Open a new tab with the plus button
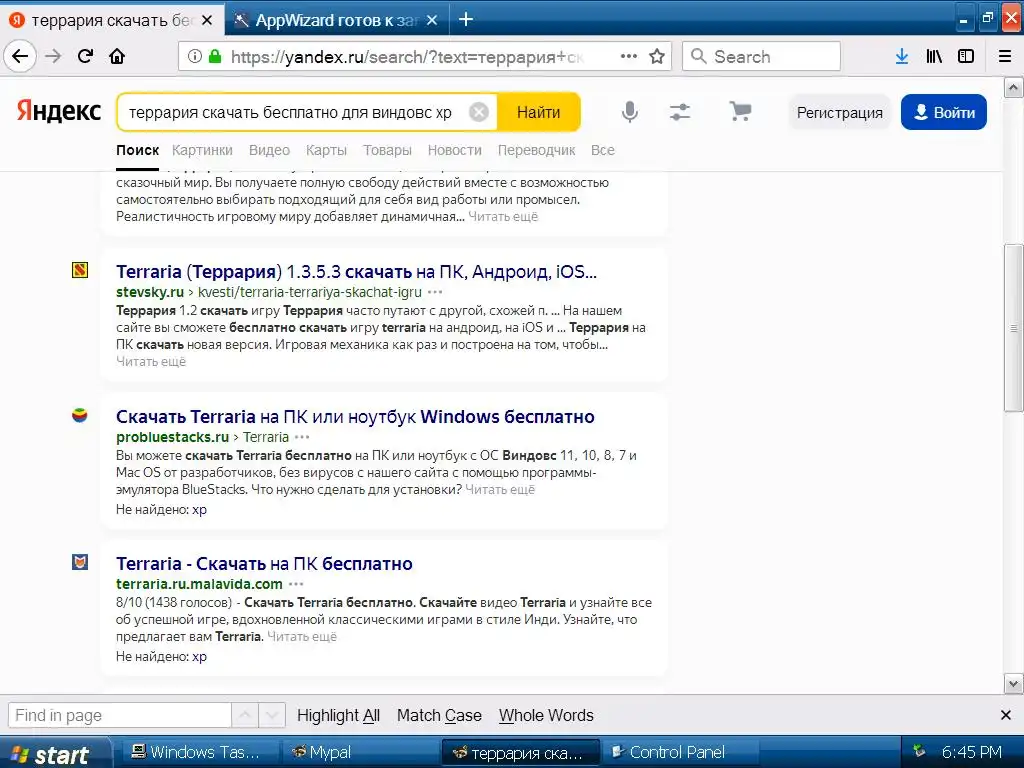This screenshot has height=768, width=1024. tap(466, 20)
